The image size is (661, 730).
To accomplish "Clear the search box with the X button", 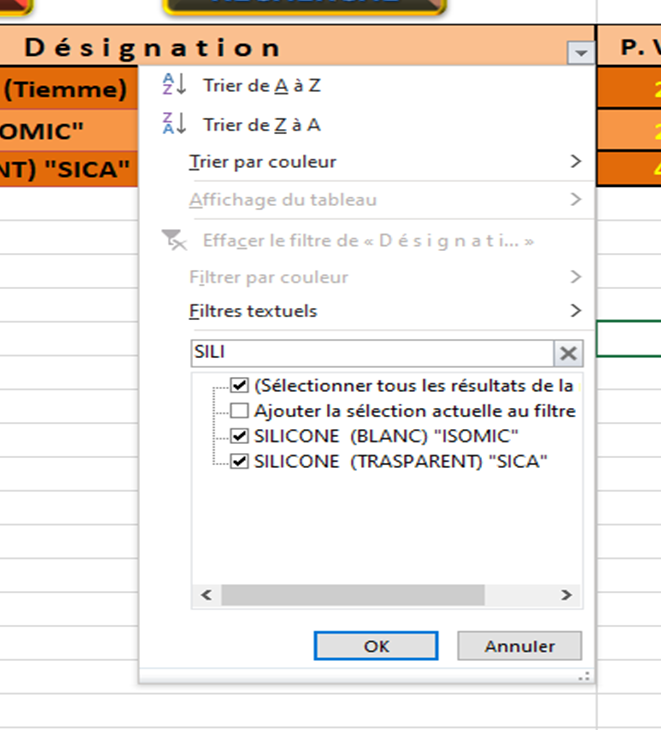I will (x=568, y=353).
